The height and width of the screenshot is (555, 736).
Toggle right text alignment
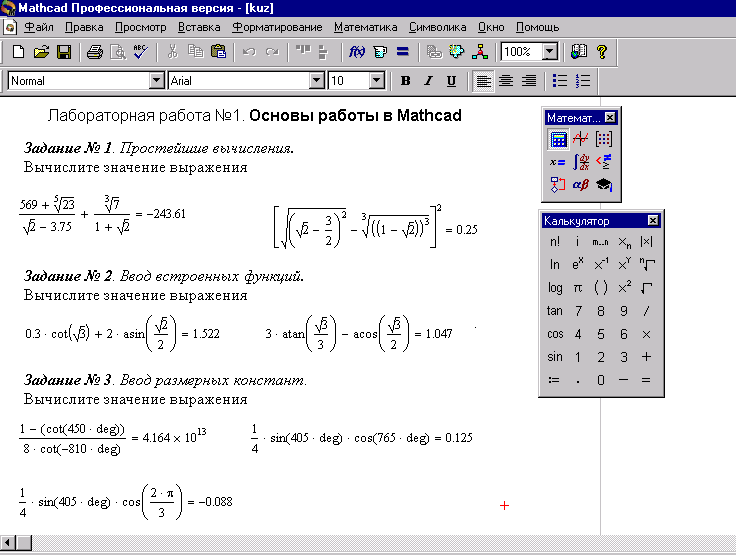pos(529,81)
